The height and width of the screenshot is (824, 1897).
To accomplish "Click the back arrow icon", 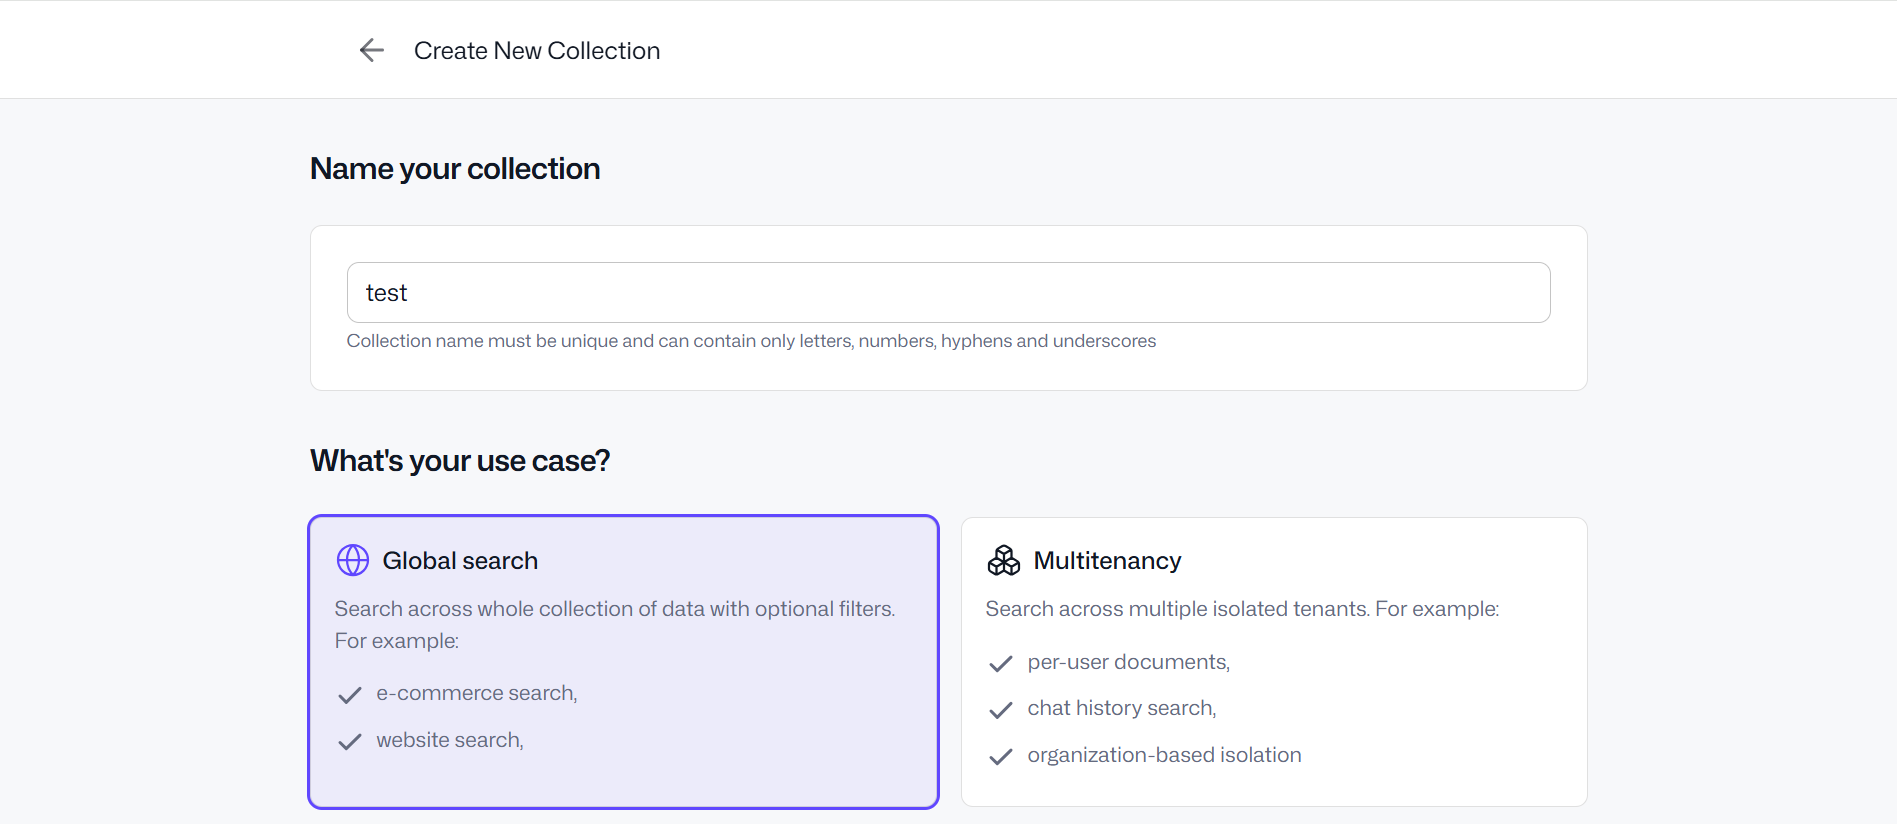I will pyautogui.click(x=371, y=50).
